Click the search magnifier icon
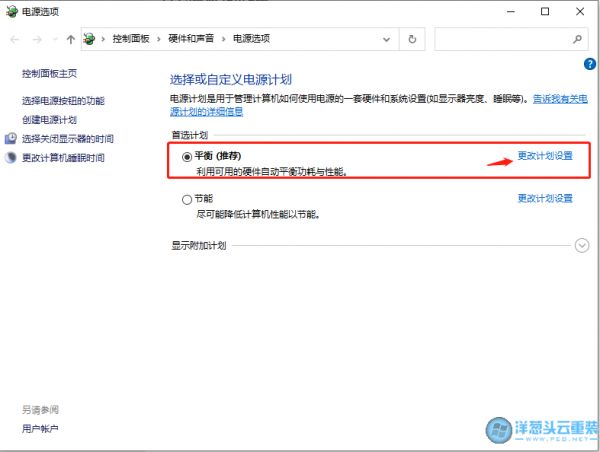The height and width of the screenshot is (452, 600). pyautogui.click(x=577, y=39)
